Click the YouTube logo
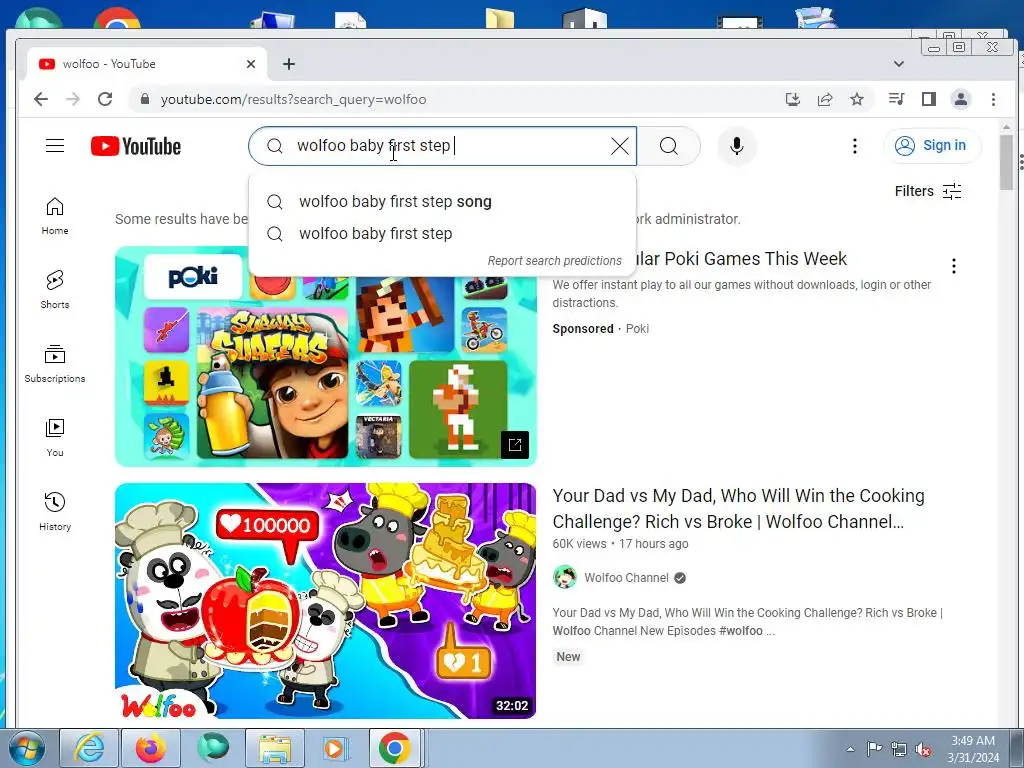The image size is (1024, 768). tap(136, 146)
